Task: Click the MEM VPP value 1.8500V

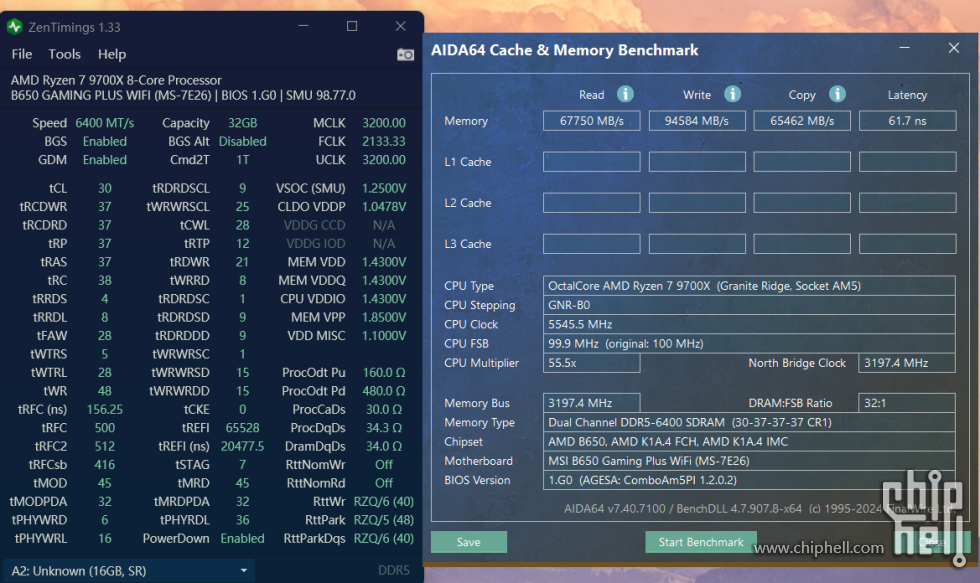Action: pyautogui.click(x=384, y=317)
